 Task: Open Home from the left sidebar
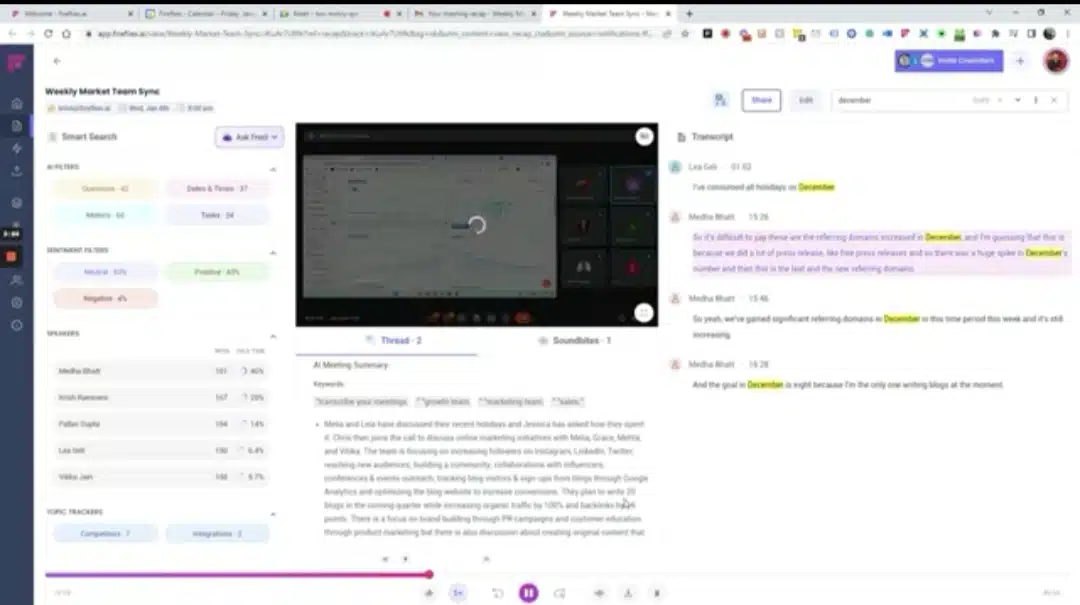coord(17,104)
